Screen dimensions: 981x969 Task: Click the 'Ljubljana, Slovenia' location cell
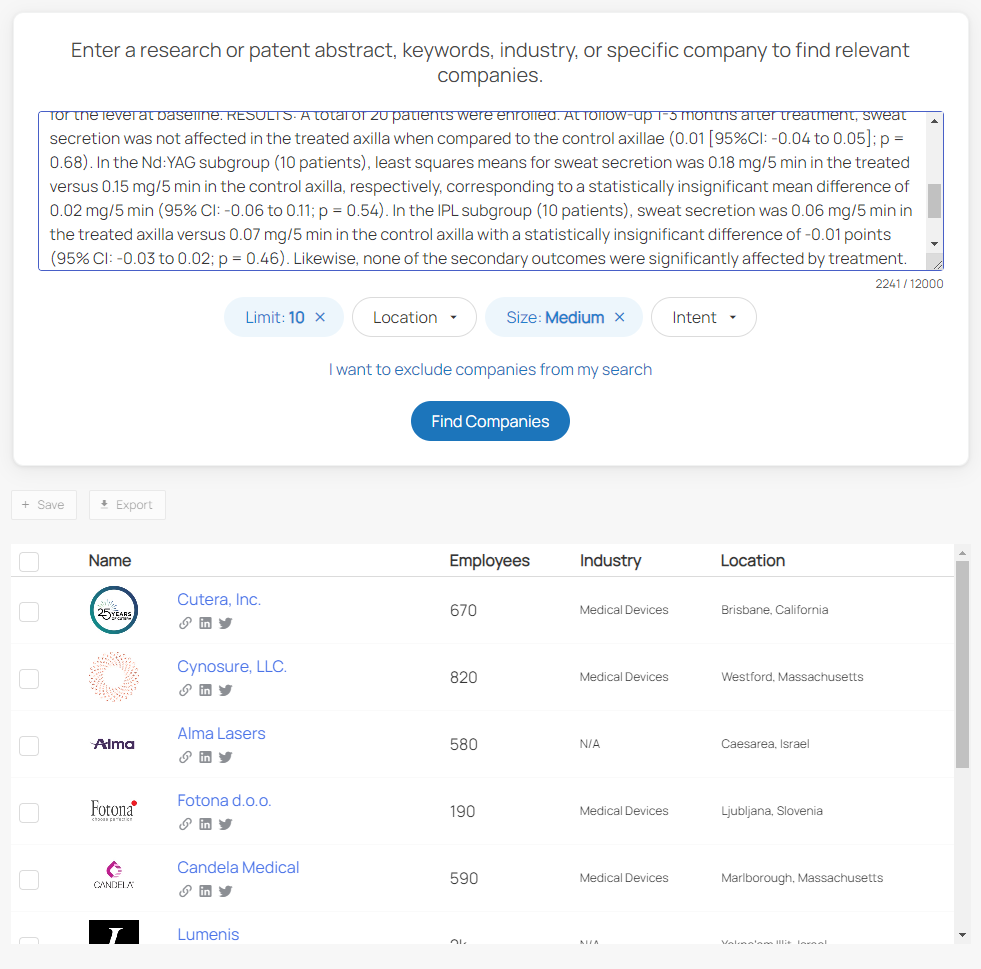point(771,811)
